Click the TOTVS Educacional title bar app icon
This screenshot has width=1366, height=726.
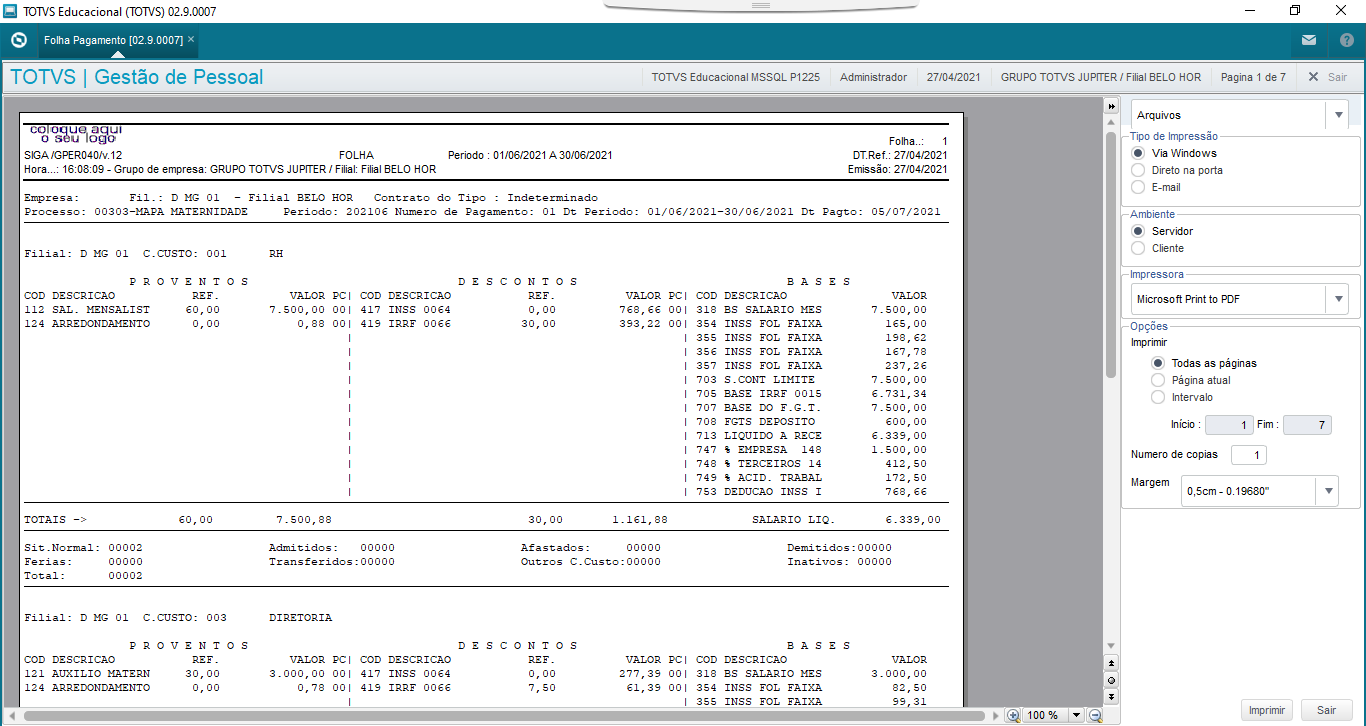point(11,11)
